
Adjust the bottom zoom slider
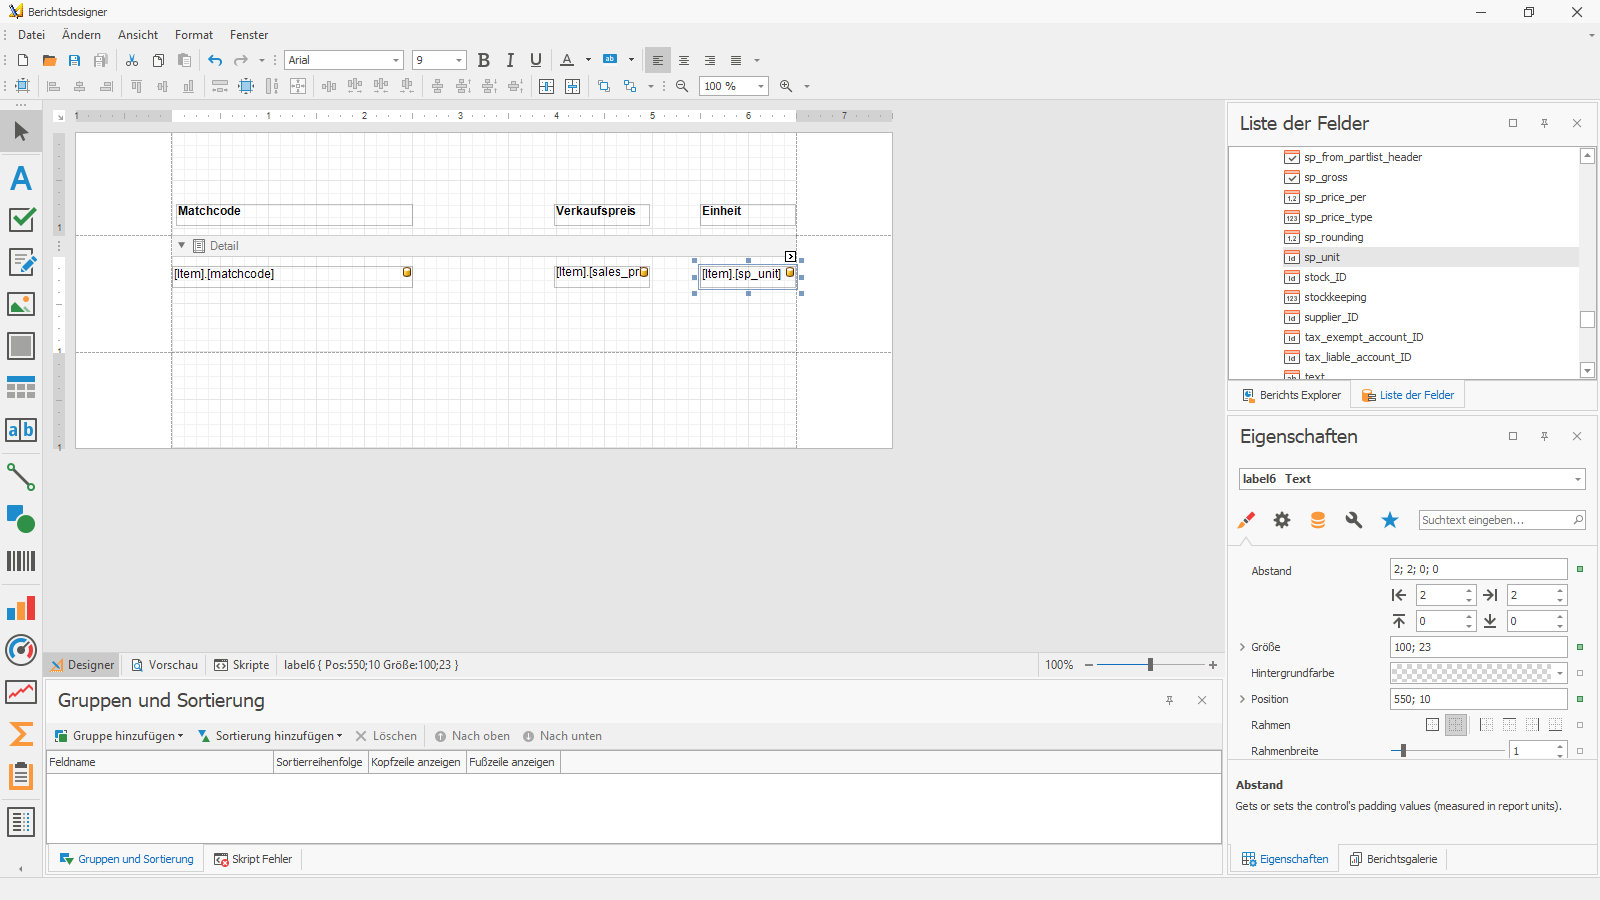coord(1150,665)
